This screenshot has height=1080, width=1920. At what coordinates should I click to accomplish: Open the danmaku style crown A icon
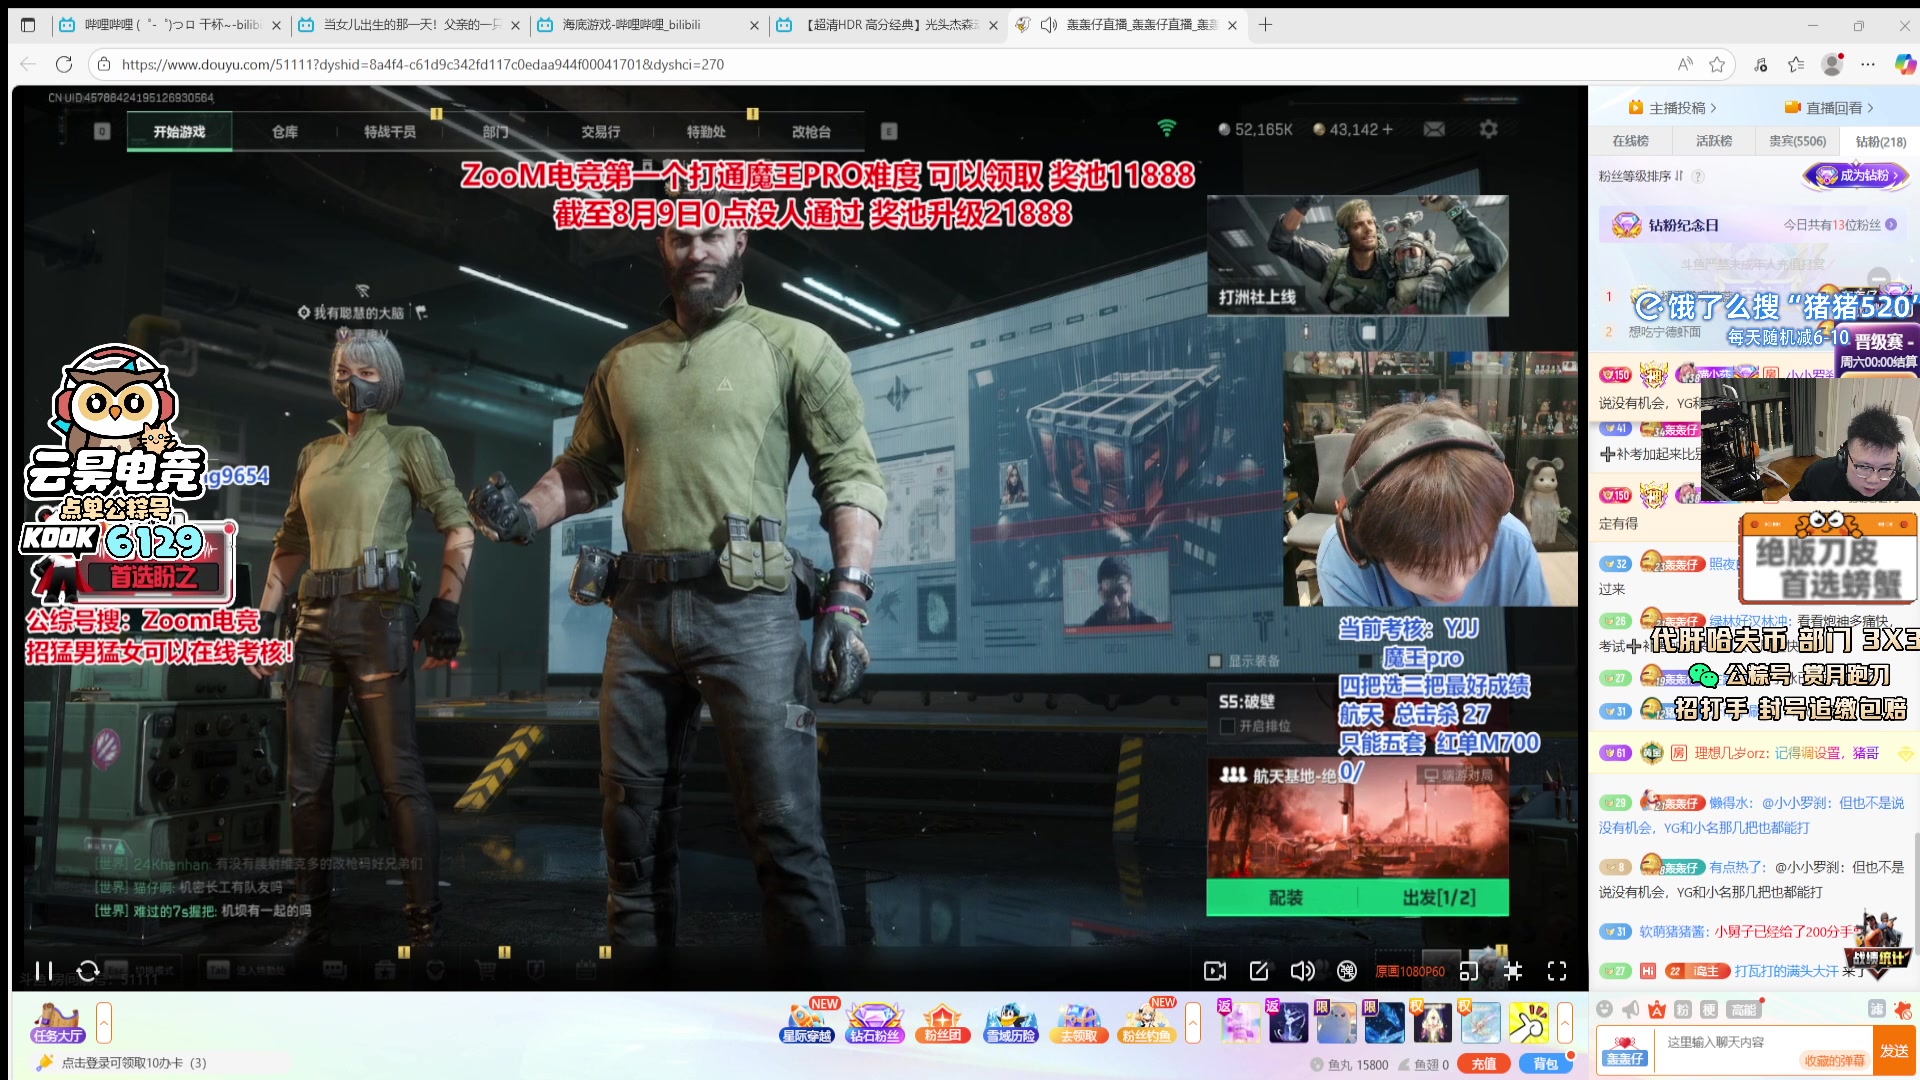coord(1657,1009)
